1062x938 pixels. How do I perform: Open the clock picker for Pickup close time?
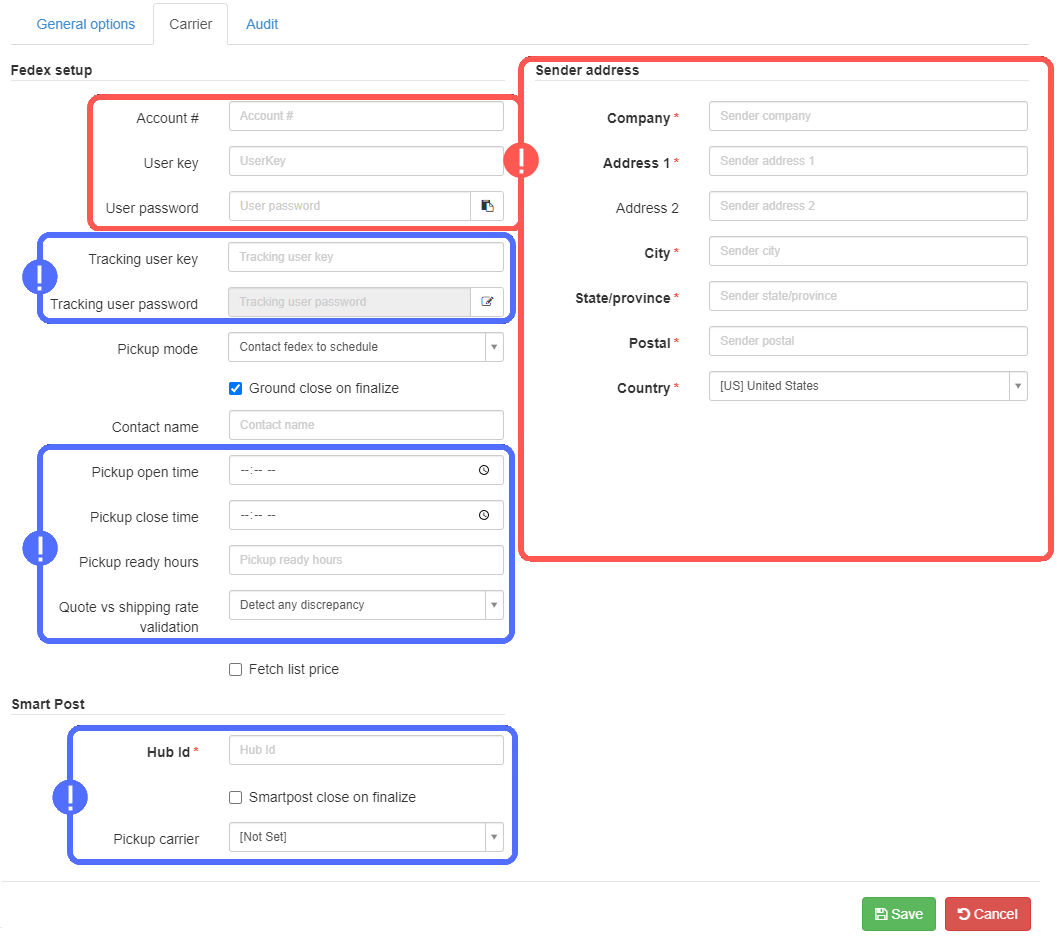[x=484, y=515]
